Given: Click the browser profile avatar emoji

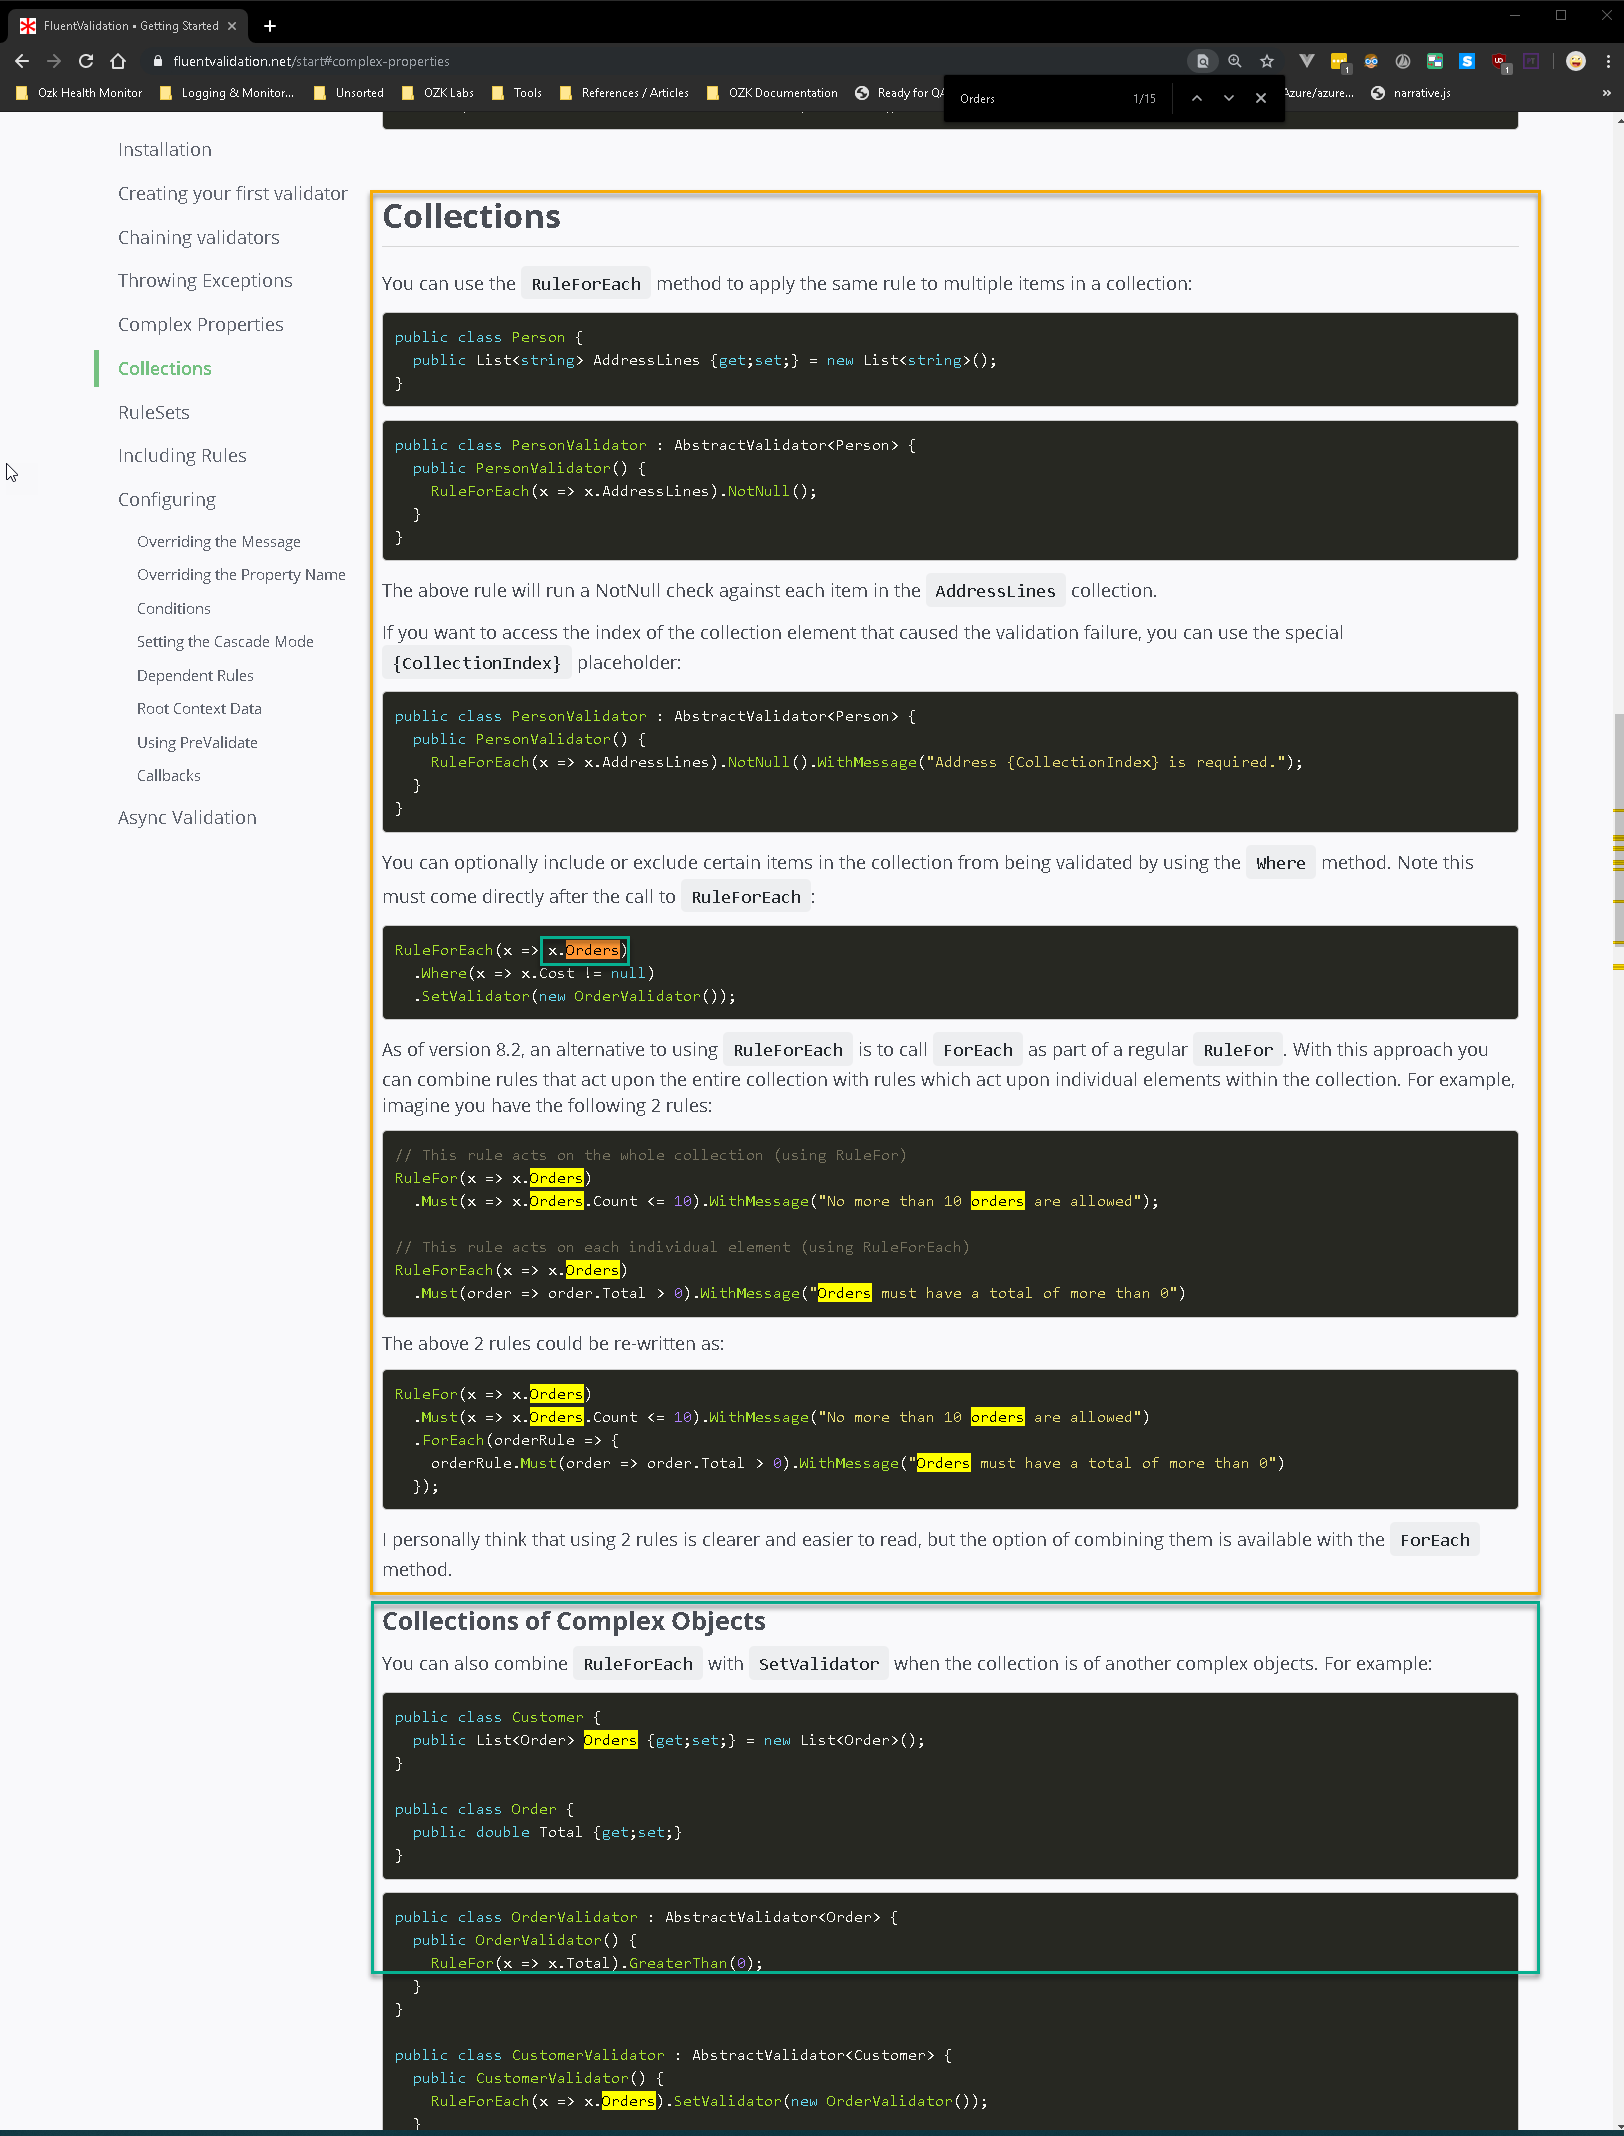Looking at the screenshot, I should point(1575,61).
